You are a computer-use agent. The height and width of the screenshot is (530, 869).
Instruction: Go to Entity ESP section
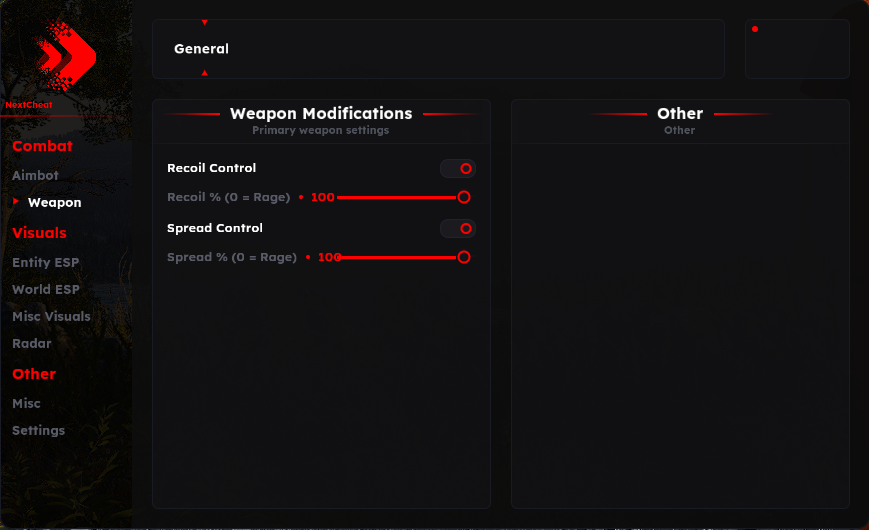coord(45,262)
